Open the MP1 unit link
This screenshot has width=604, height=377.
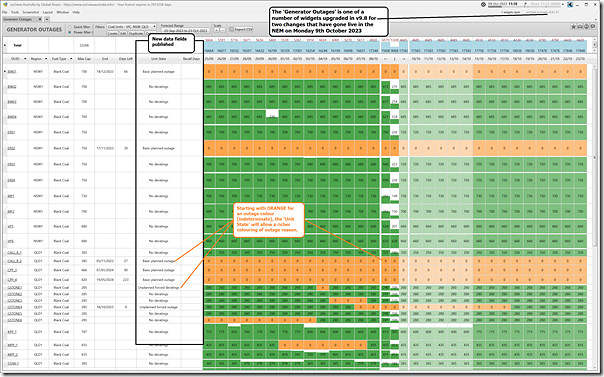[x=11, y=196]
